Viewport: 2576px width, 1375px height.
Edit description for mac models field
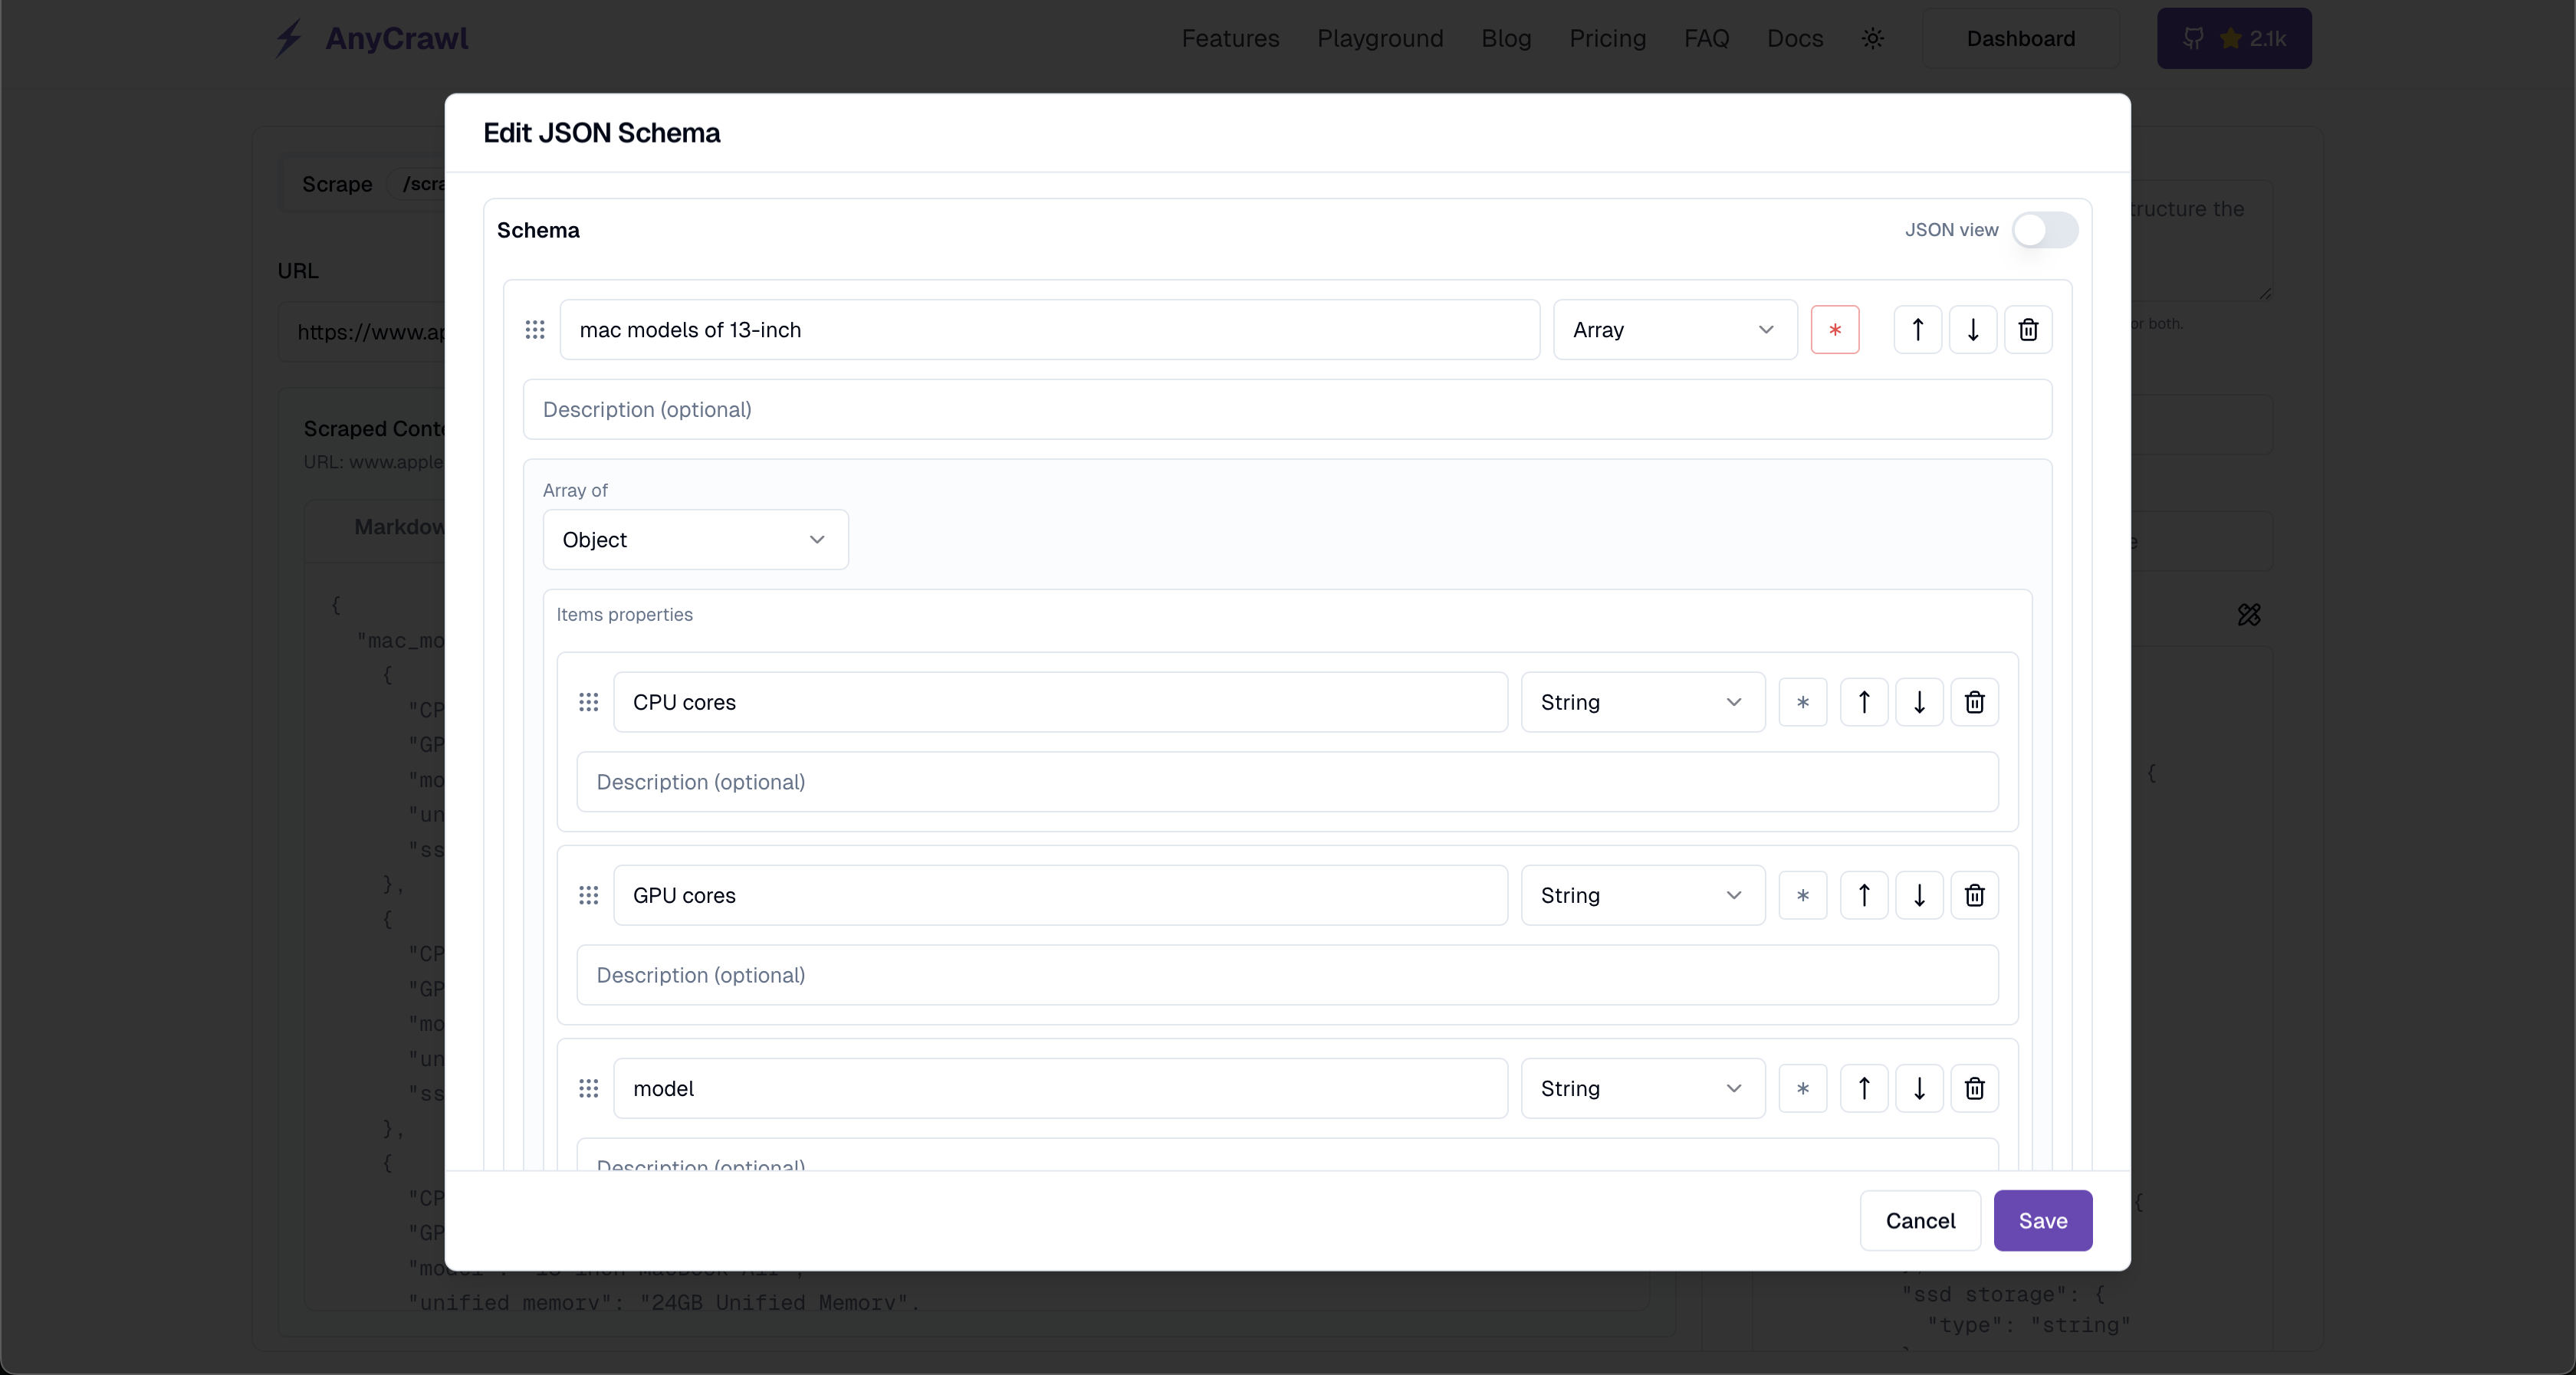click(x=1287, y=409)
